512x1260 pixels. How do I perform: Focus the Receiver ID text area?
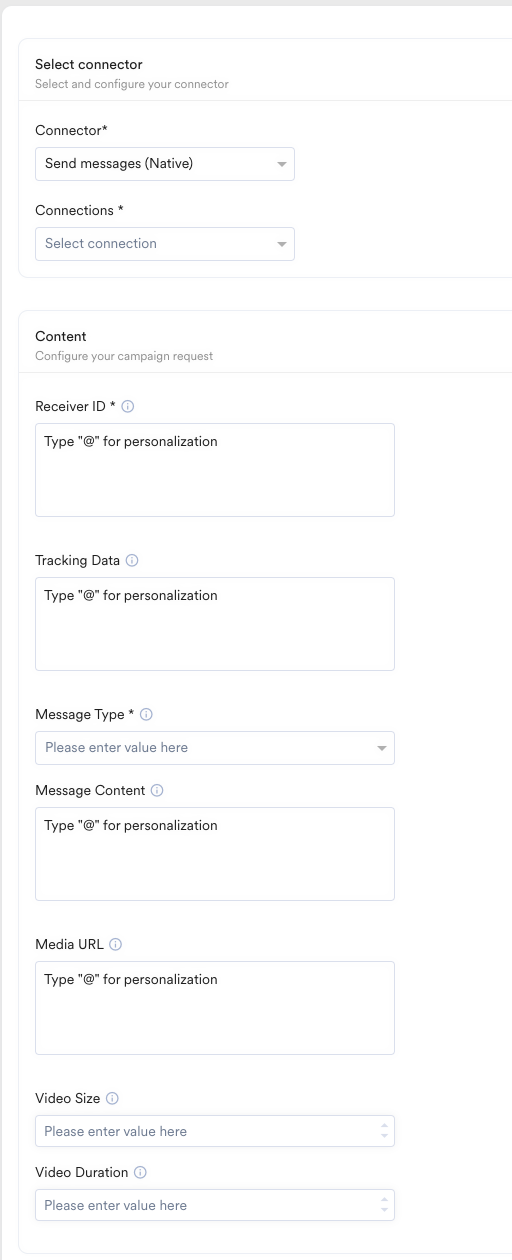215,470
